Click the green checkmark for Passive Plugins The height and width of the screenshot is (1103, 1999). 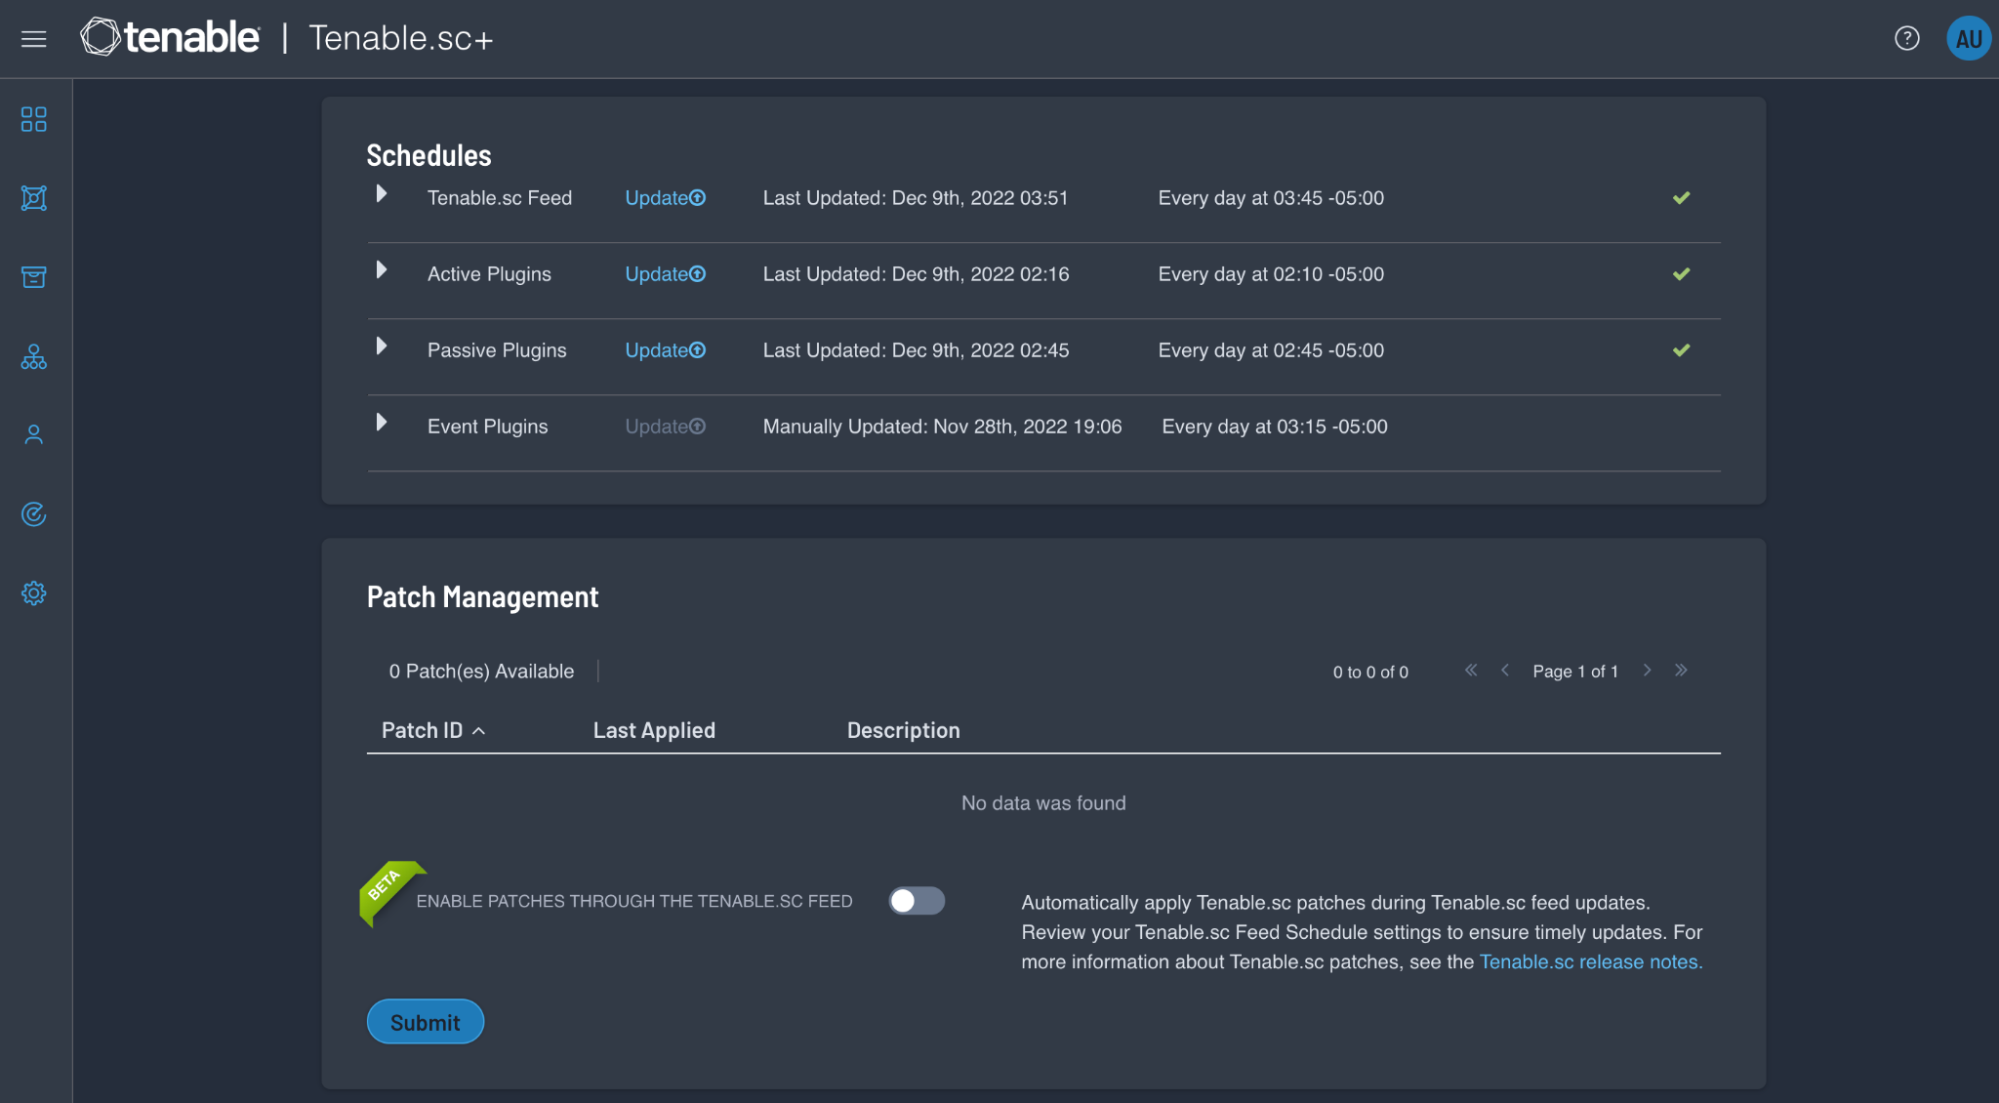tap(1681, 350)
